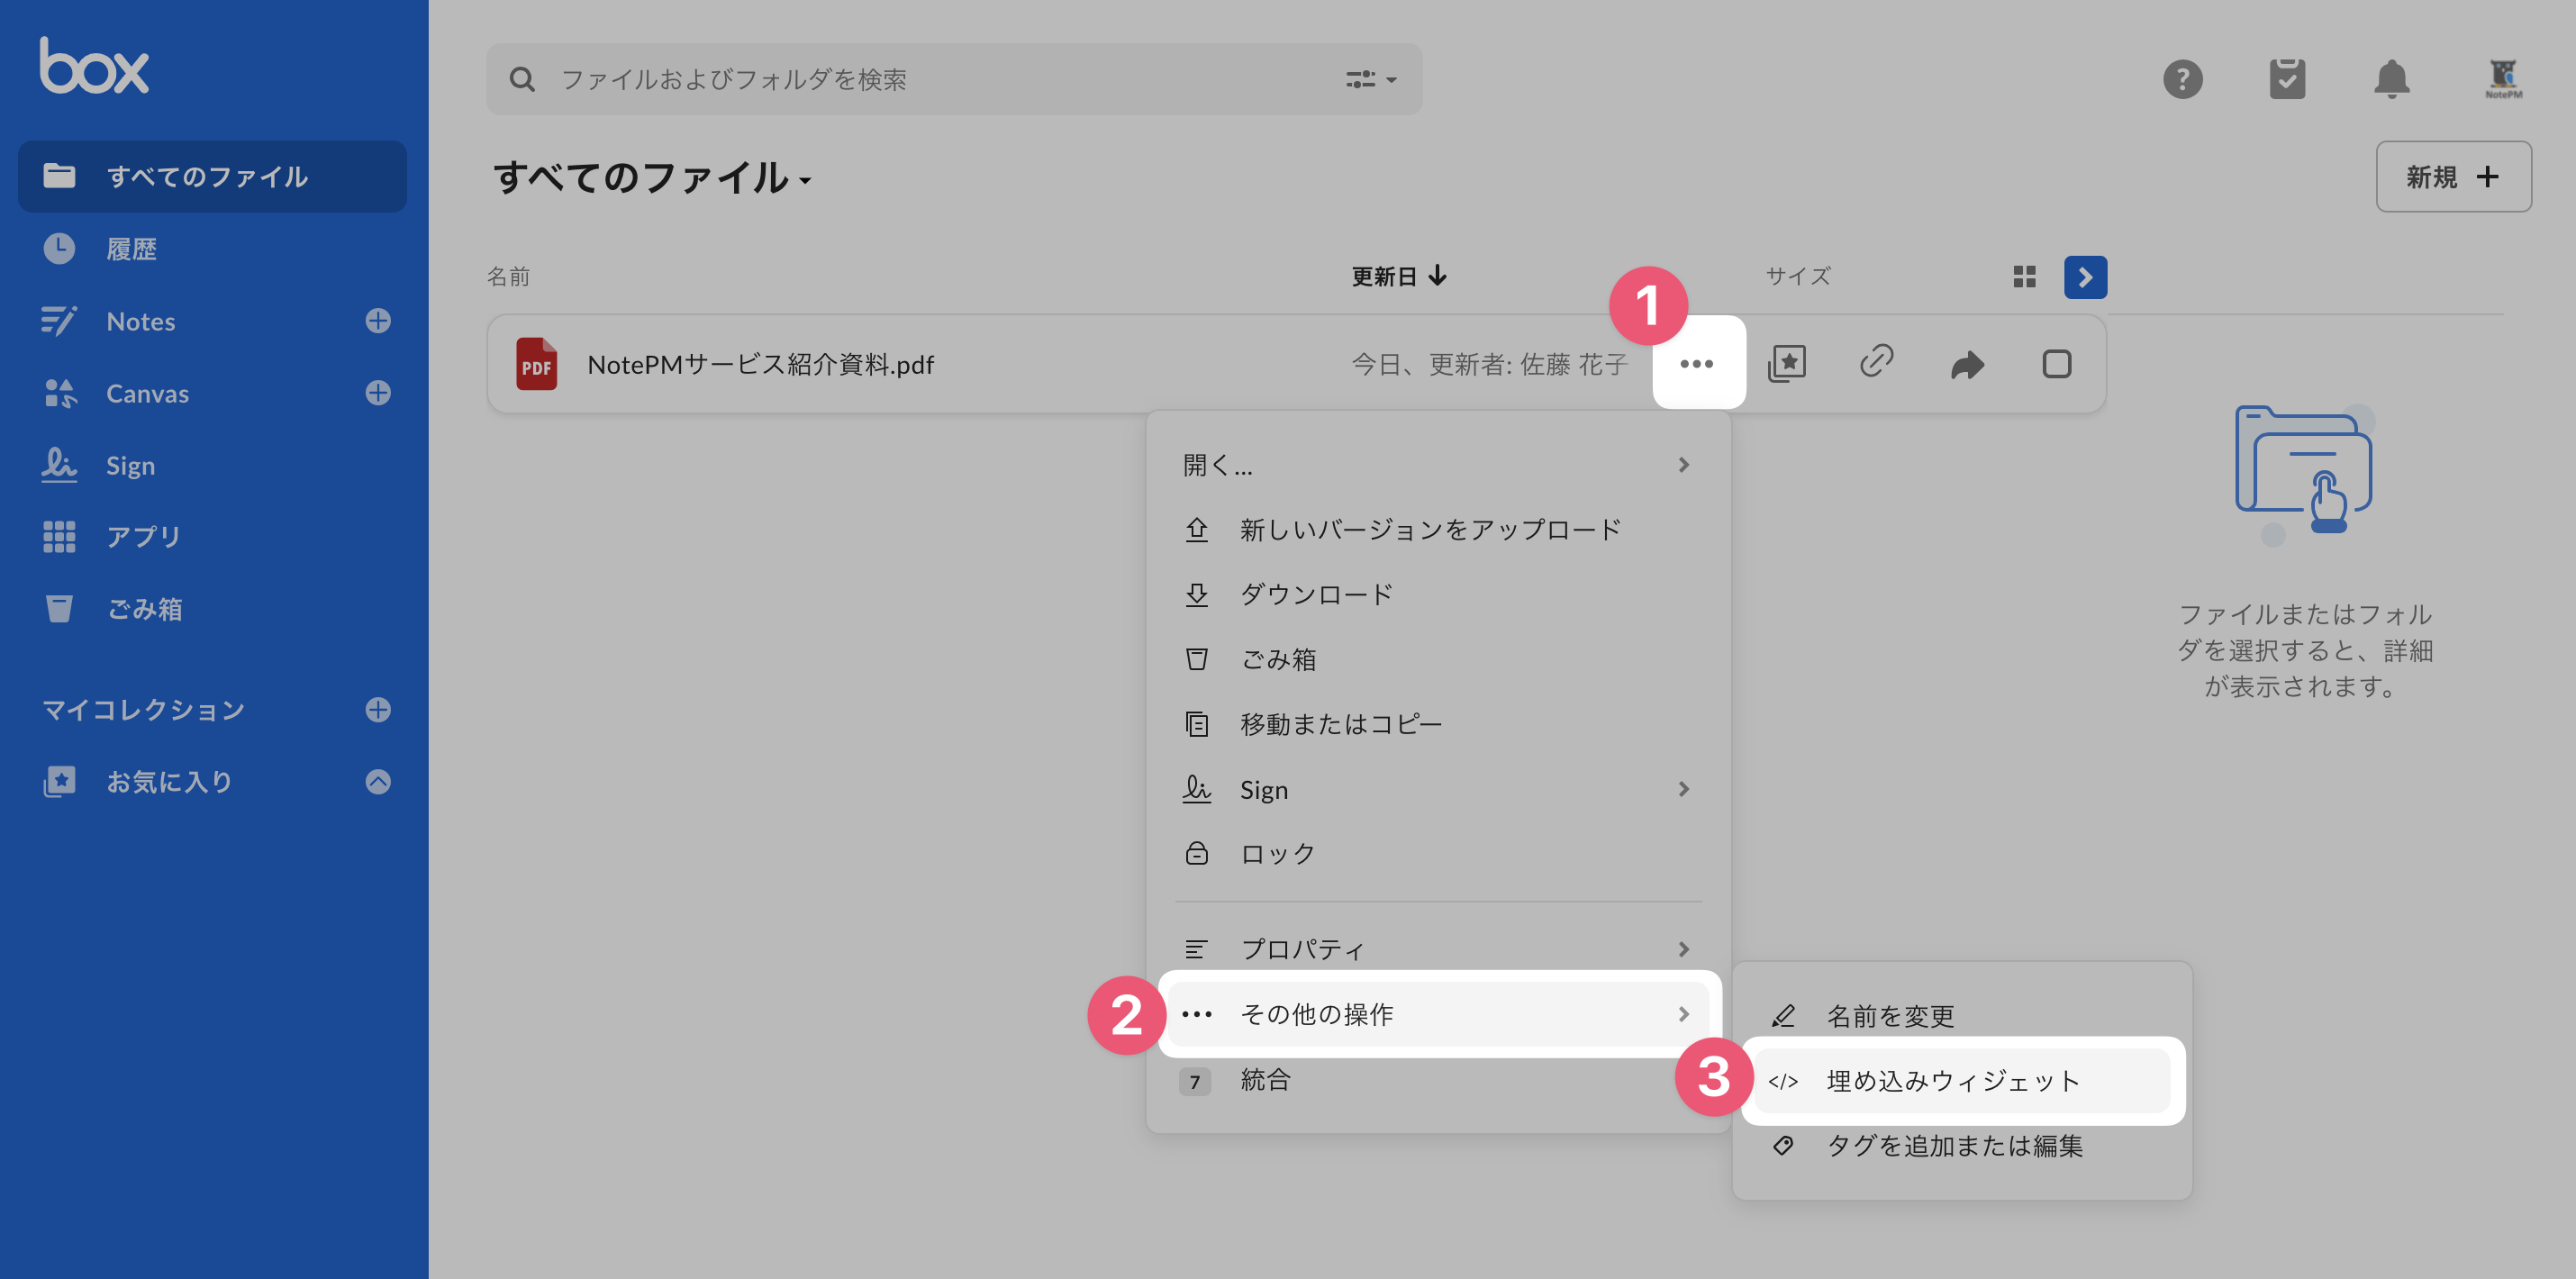Viewport: 2576px width, 1279px height.
Task: Add a new Note with plus icon
Action: tap(378, 321)
